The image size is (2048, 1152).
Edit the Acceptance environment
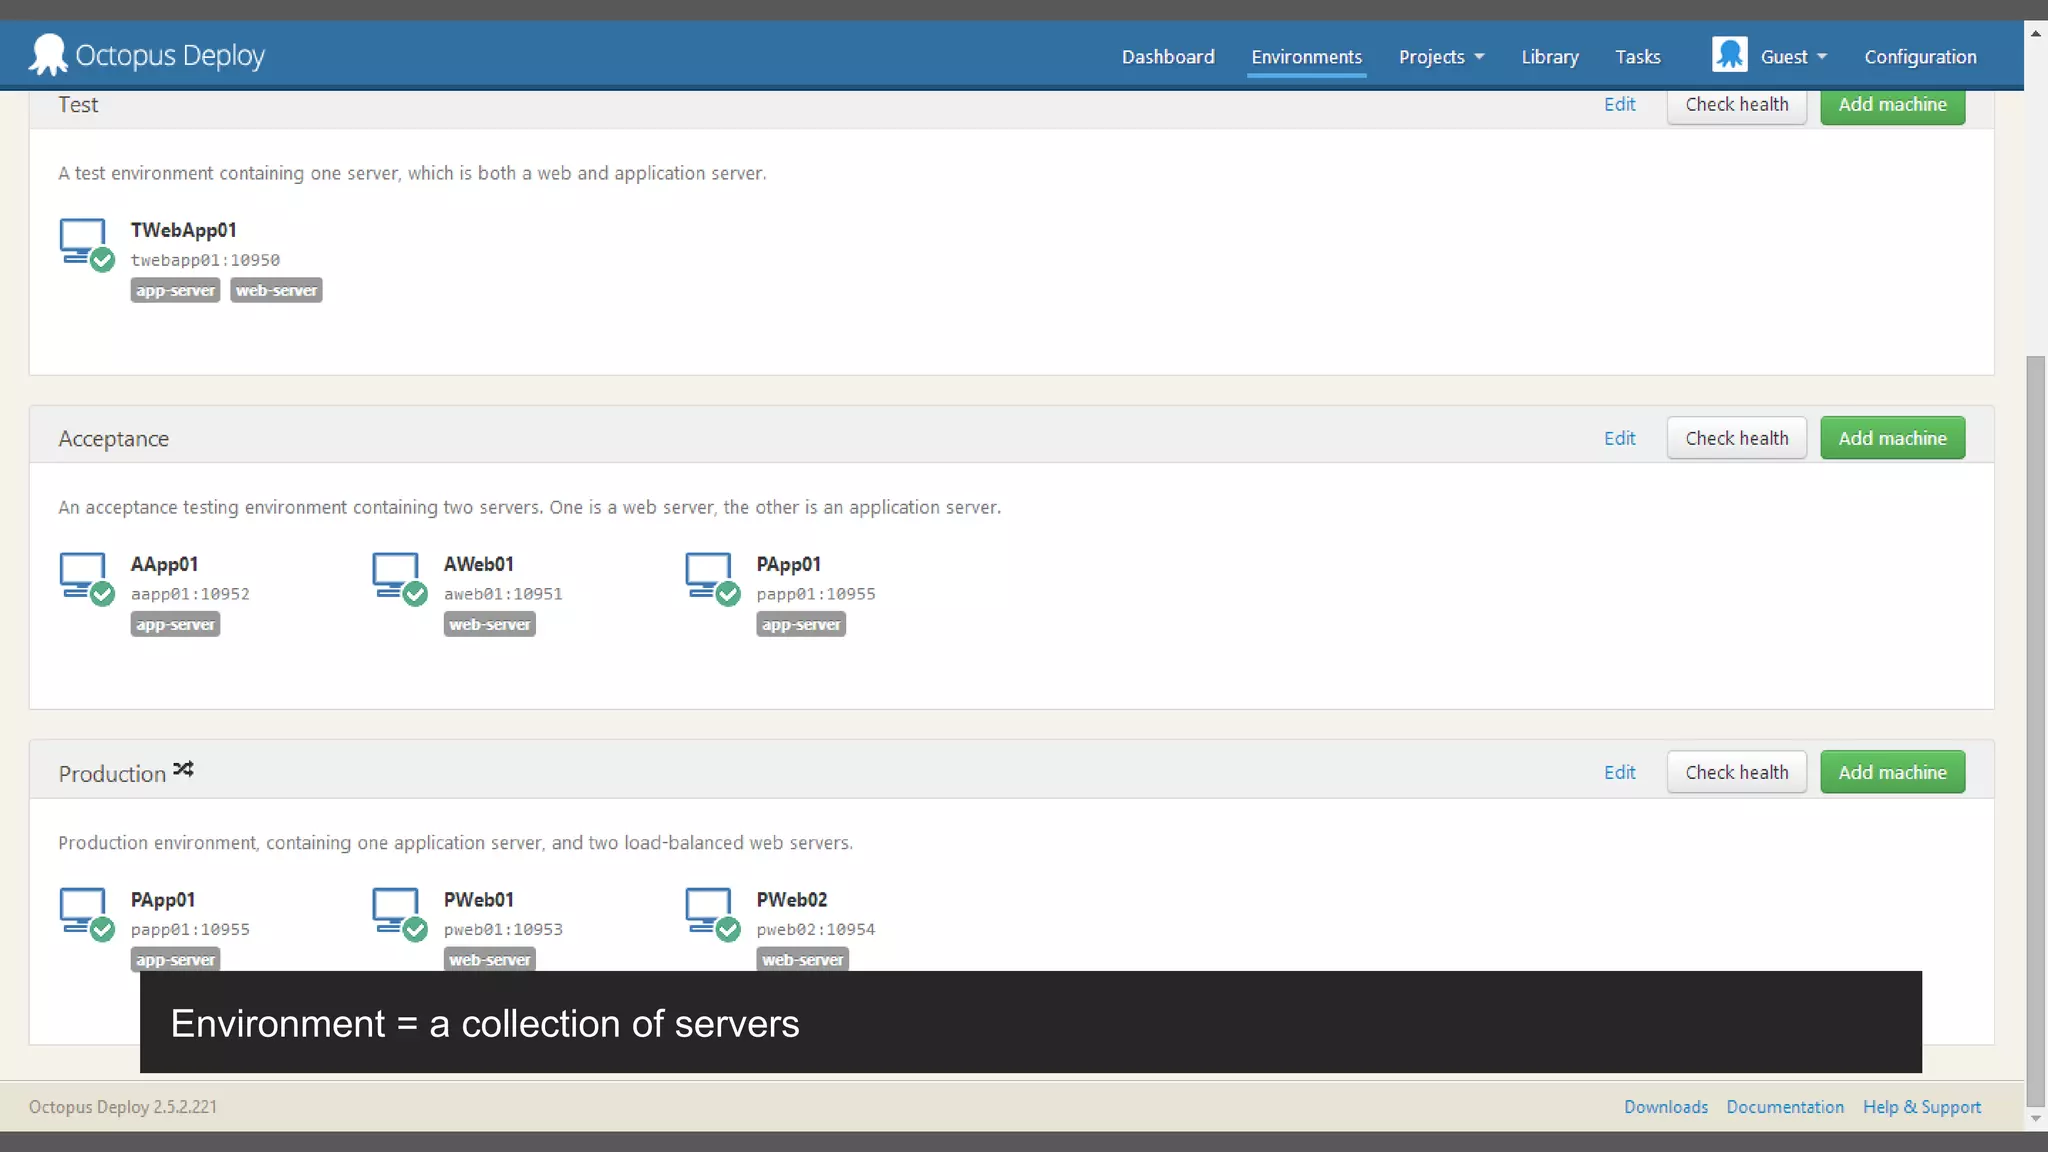[1619, 438]
